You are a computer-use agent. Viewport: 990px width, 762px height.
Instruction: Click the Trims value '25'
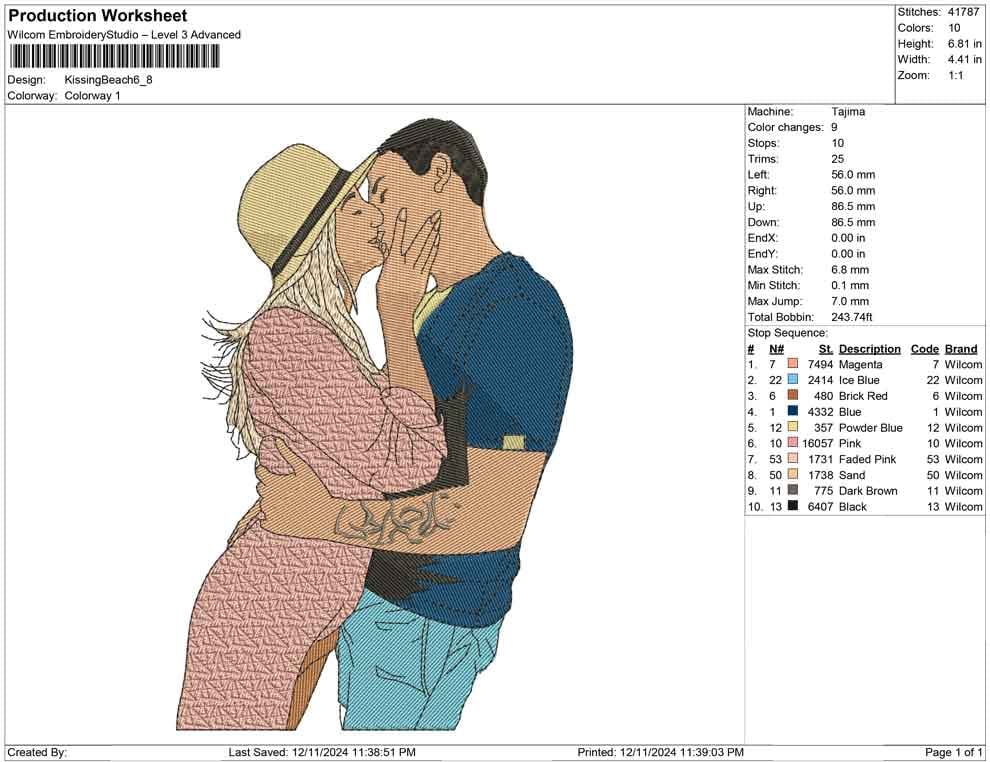(837, 159)
